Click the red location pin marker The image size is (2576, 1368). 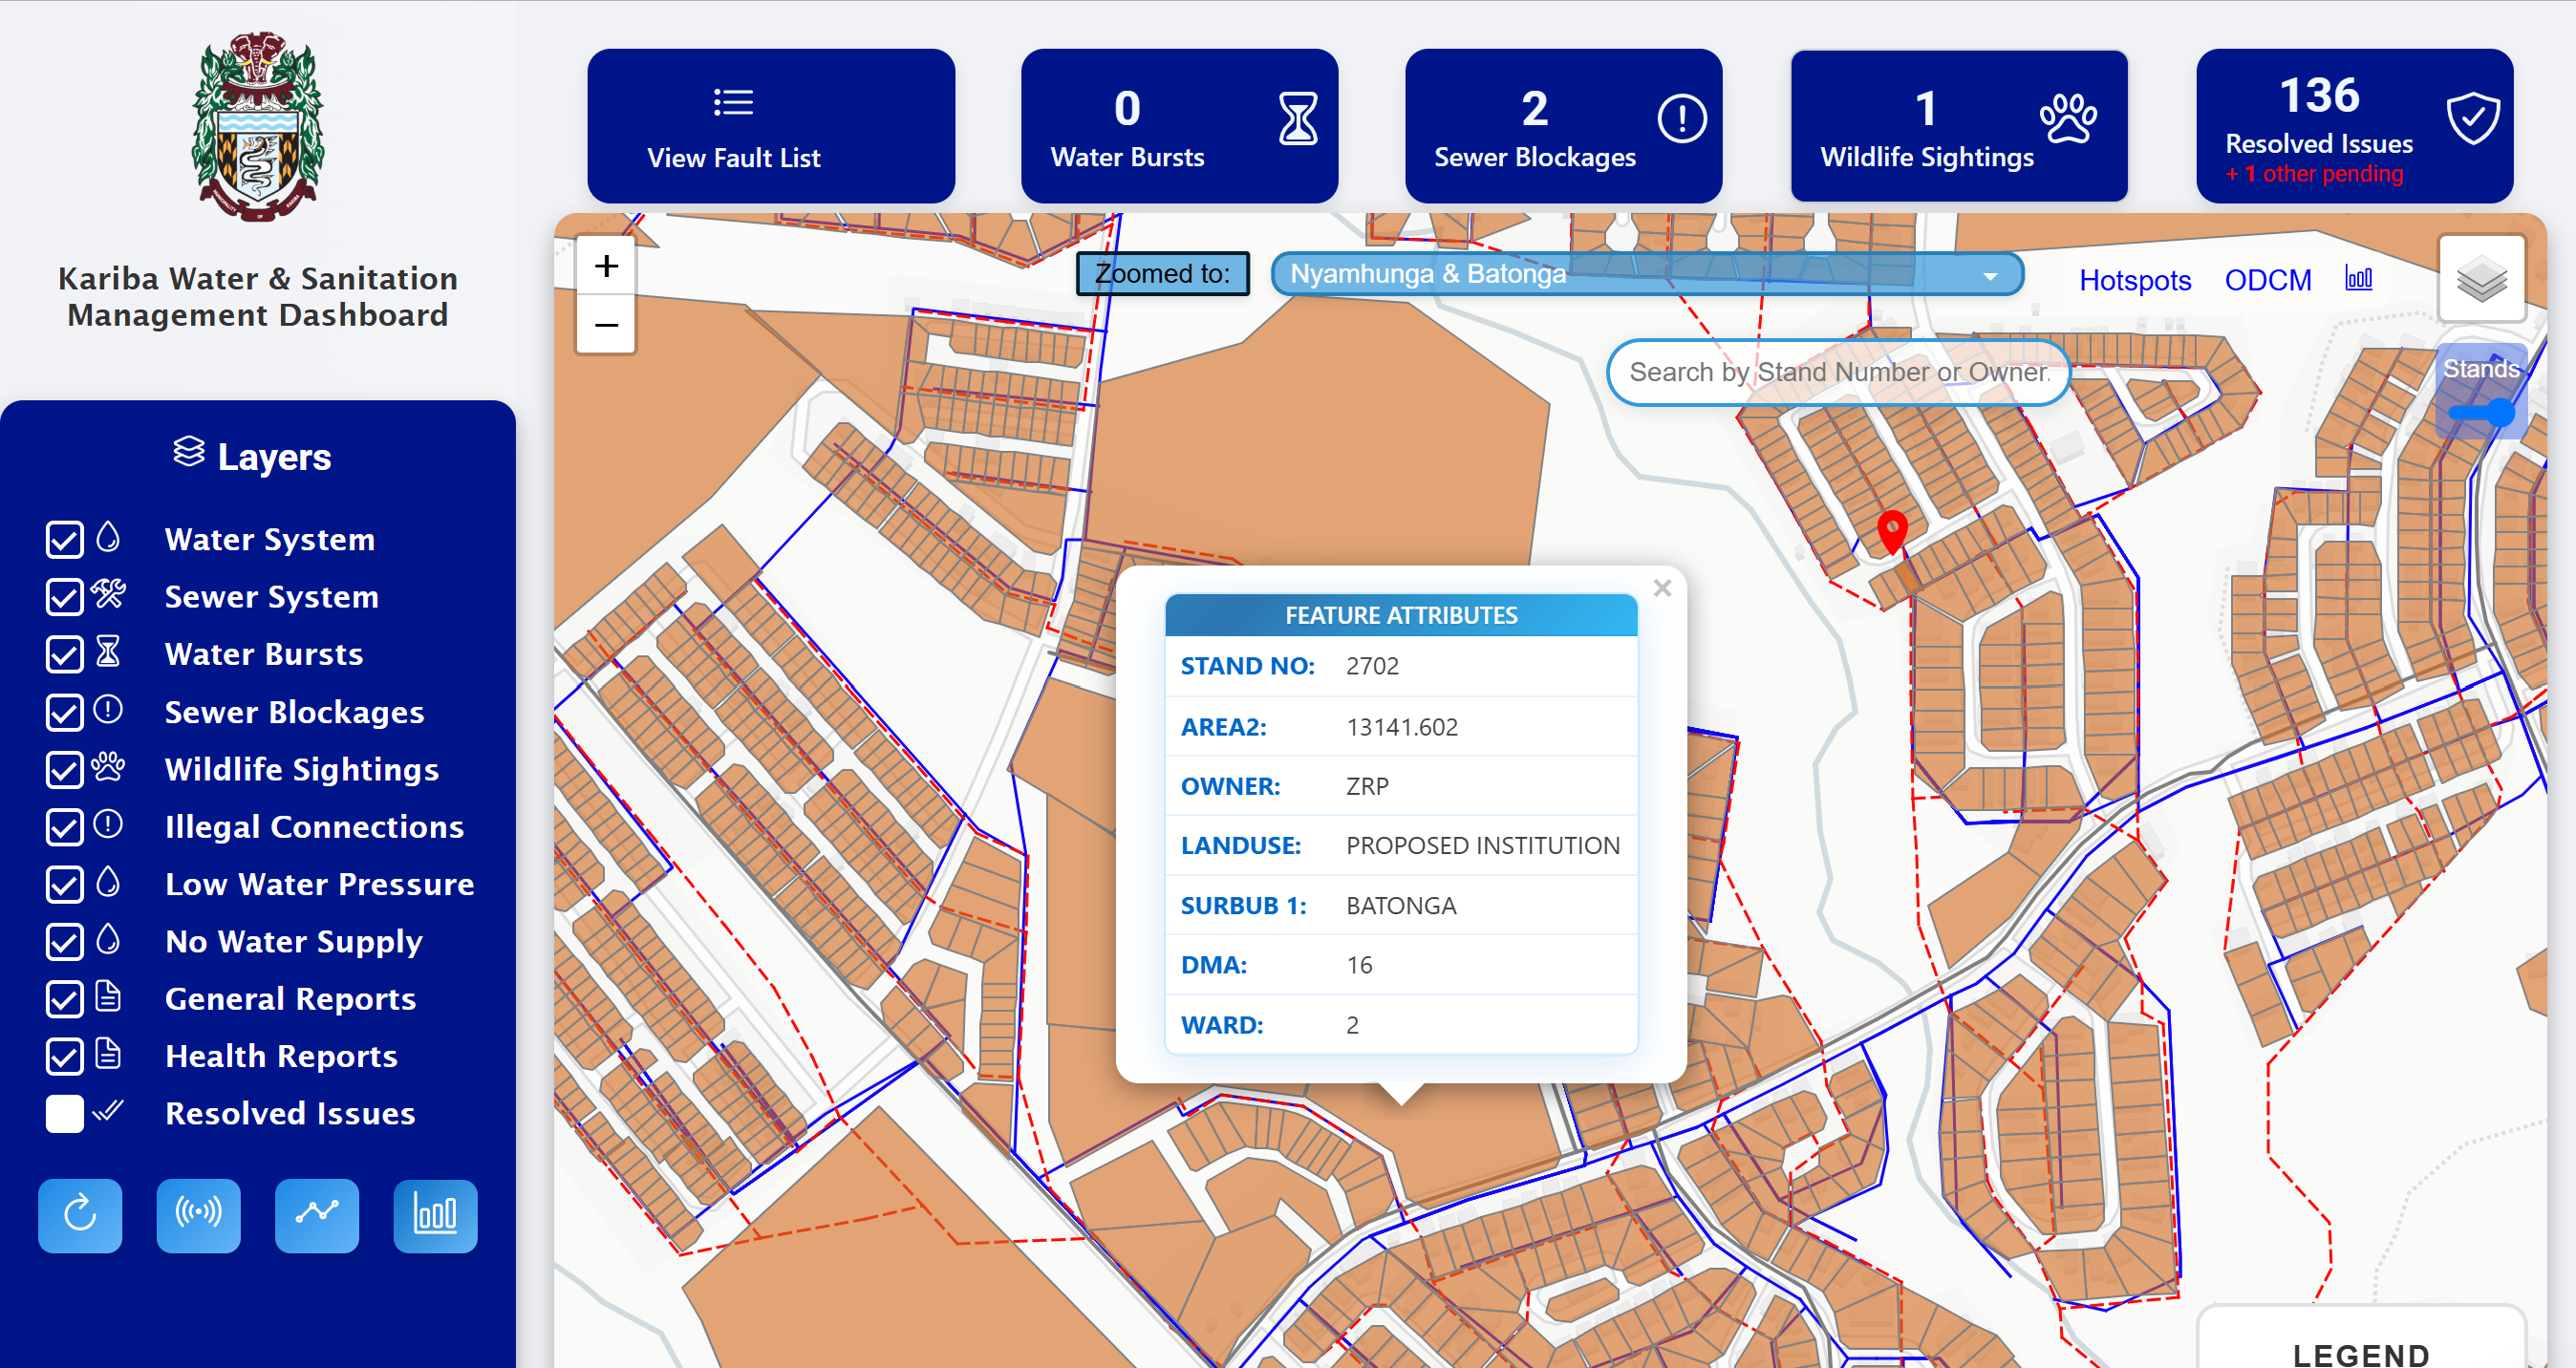click(1891, 529)
